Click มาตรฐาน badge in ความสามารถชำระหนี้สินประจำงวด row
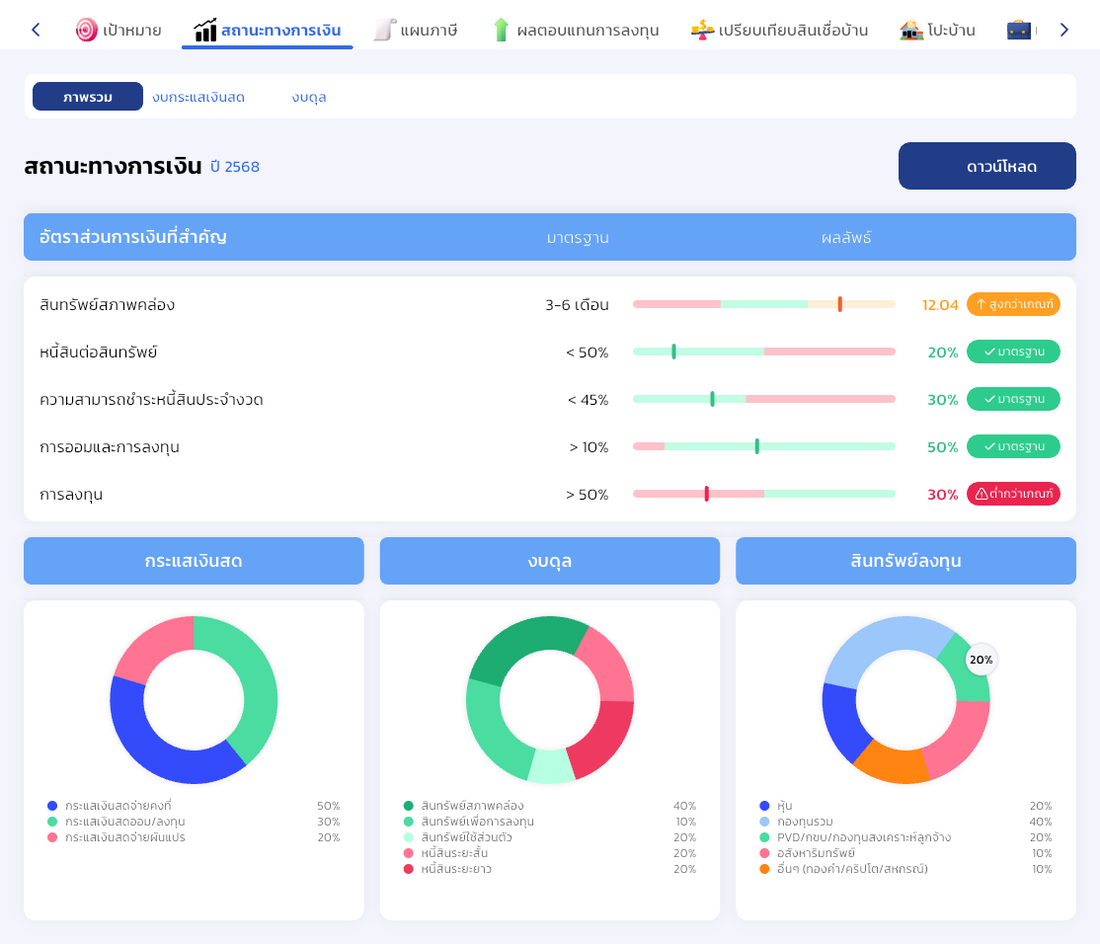 coord(1013,399)
